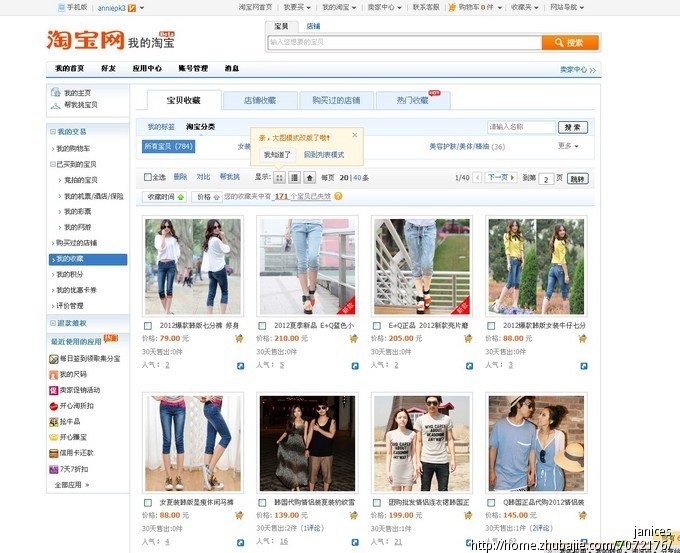This screenshot has width=680, height=553.
Task: Expand the 收藏夹 top dropdown
Action: (x=525, y=7)
